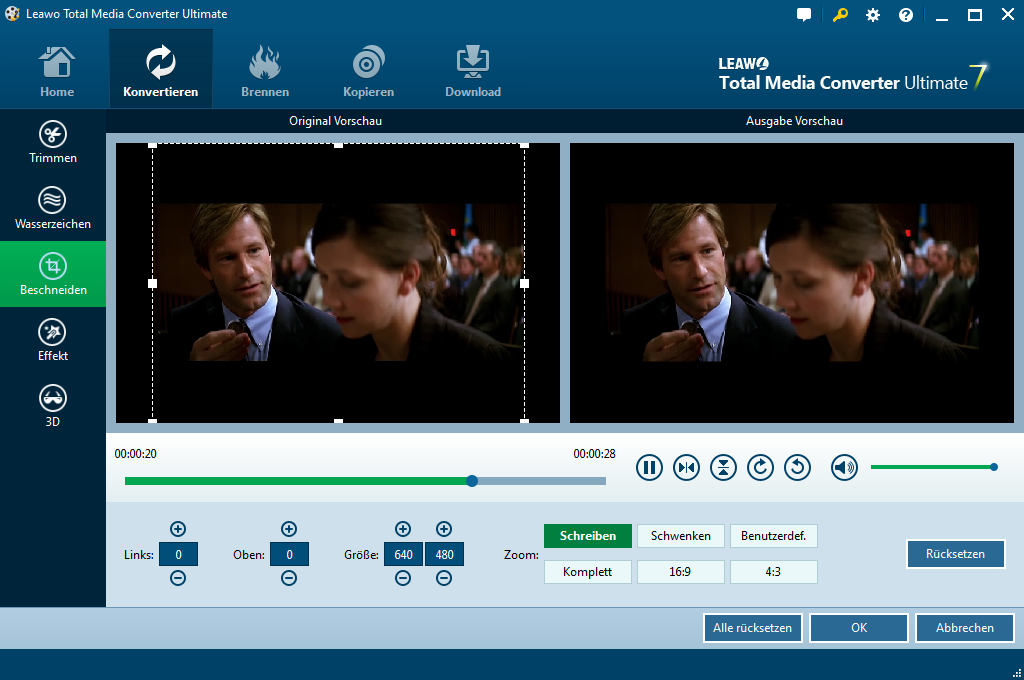This screenshot has height=680, width=1024.
Task: Open the feedback chat icon
Action: click(804, 14)
